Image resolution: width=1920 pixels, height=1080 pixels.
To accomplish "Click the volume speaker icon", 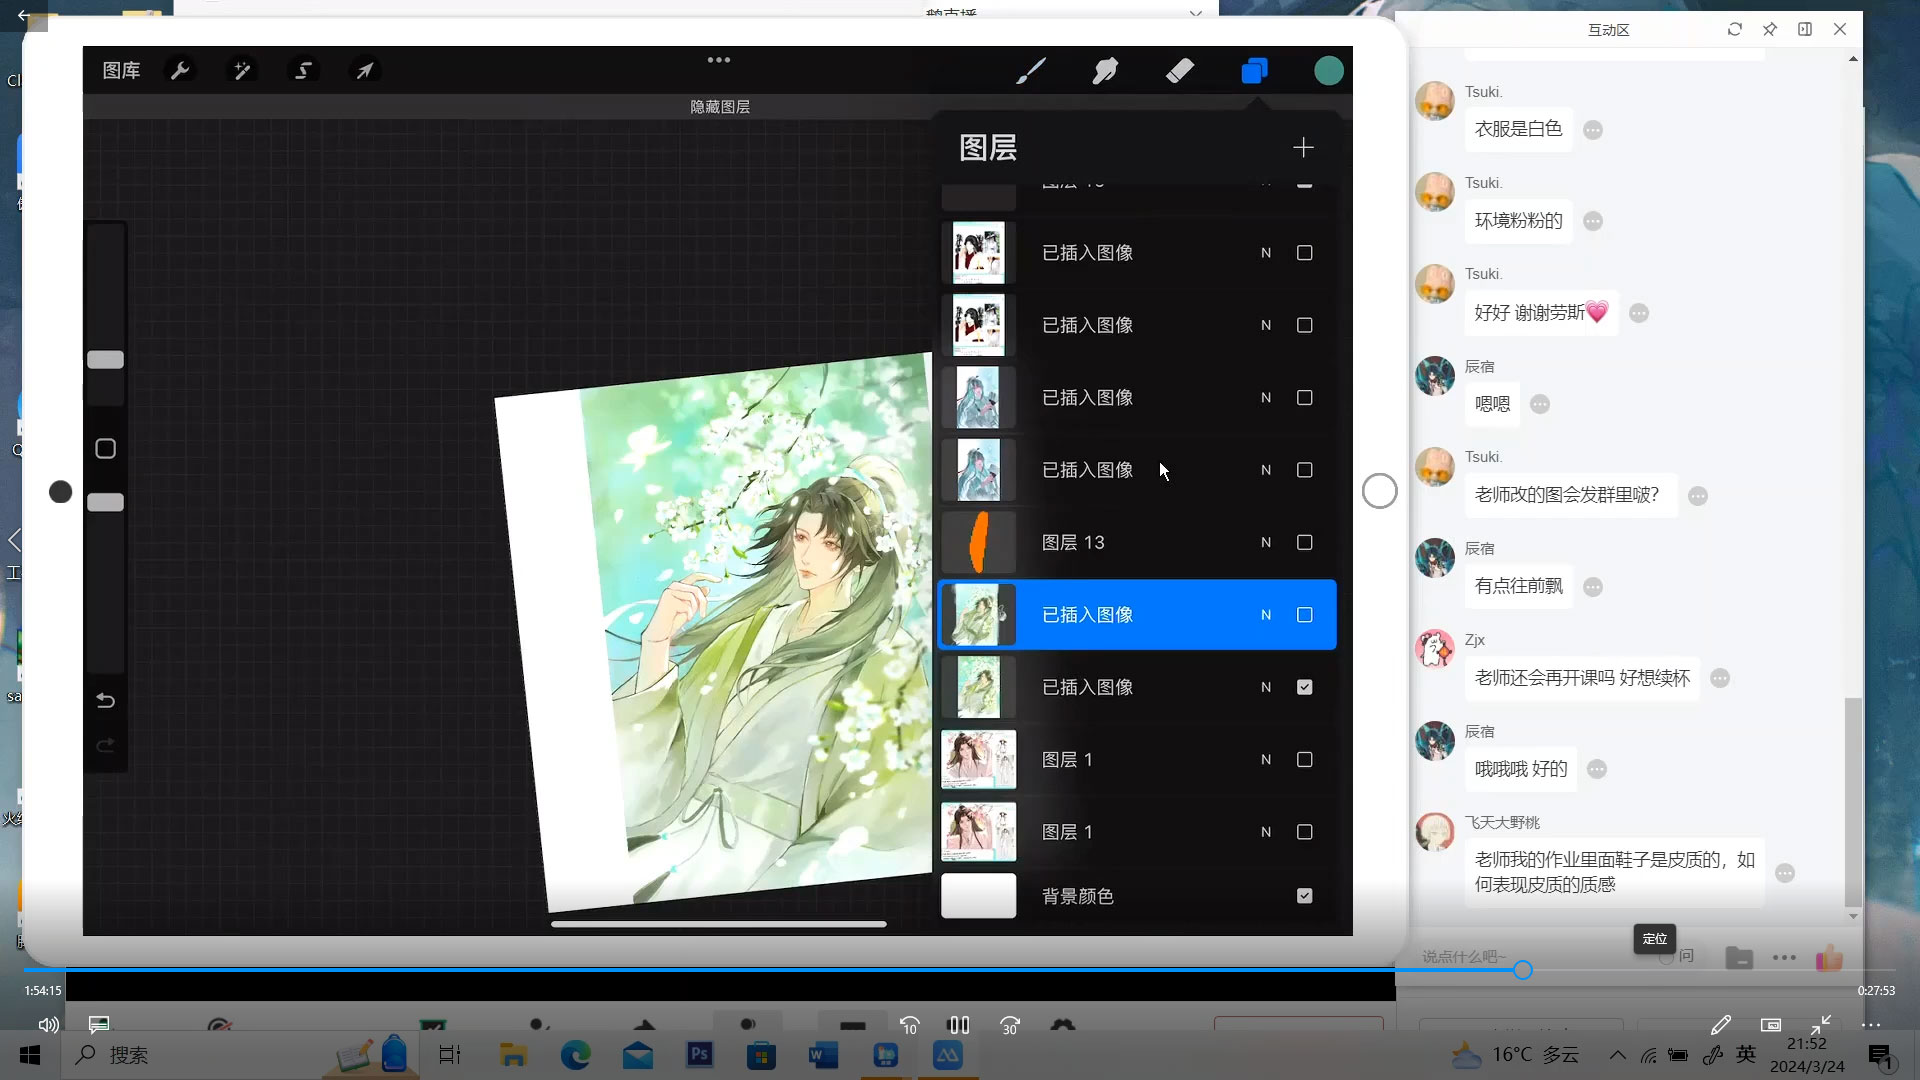I will tap(48, 1025).
